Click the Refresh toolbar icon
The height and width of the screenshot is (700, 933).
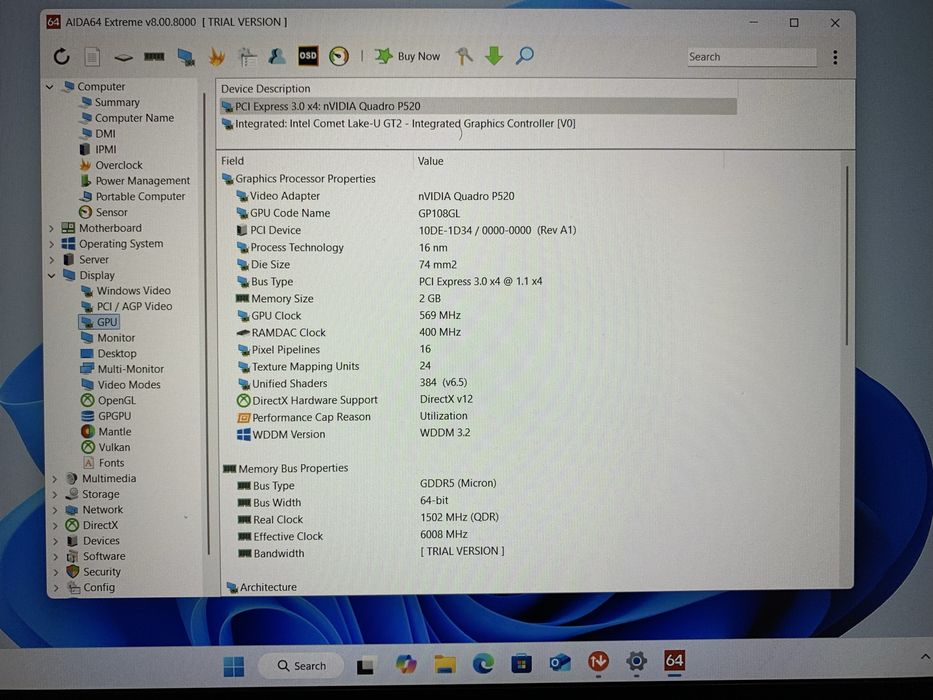[x=61, y=57]
